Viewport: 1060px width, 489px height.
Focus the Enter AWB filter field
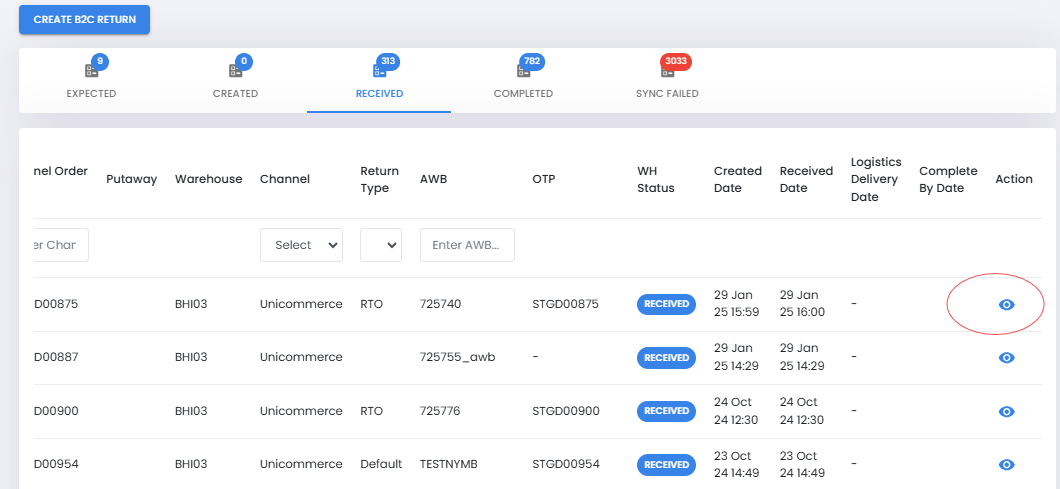click(467, 245)
